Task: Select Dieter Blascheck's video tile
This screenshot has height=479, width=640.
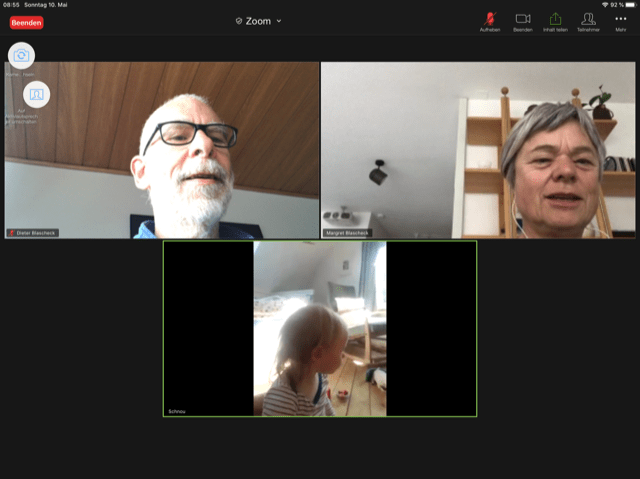Action: tap(162, 150)
